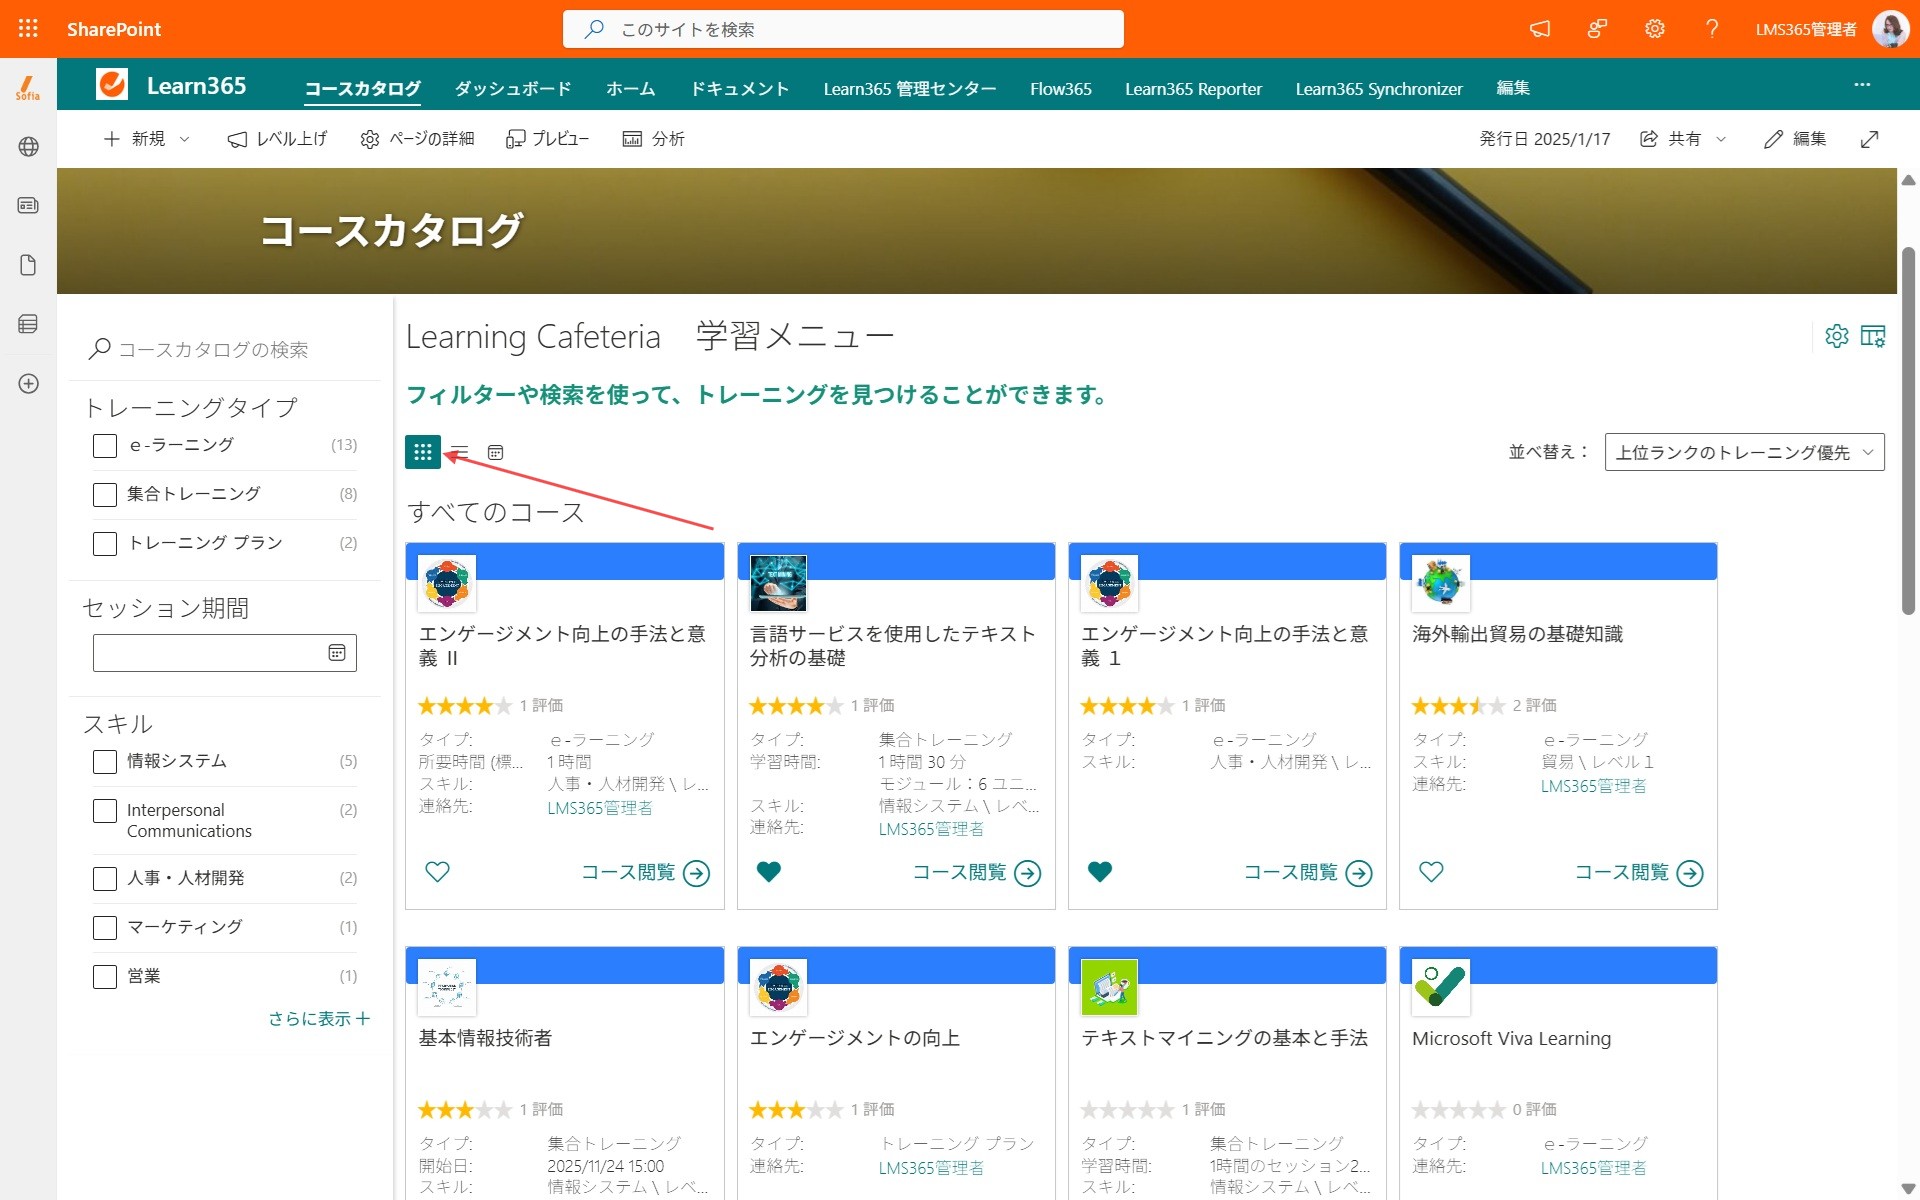Click the star rating of テキストマイニングの基本と手法

tap(1127, 1109)
